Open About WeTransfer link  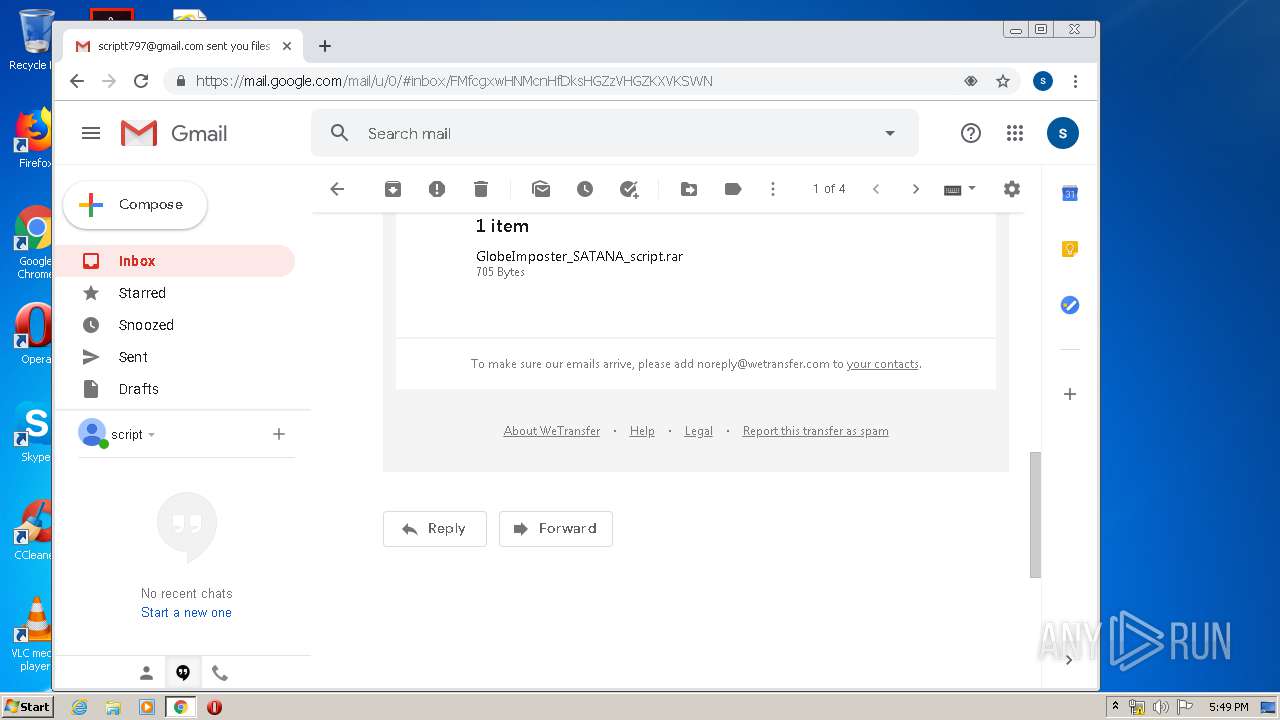[552, 431]
